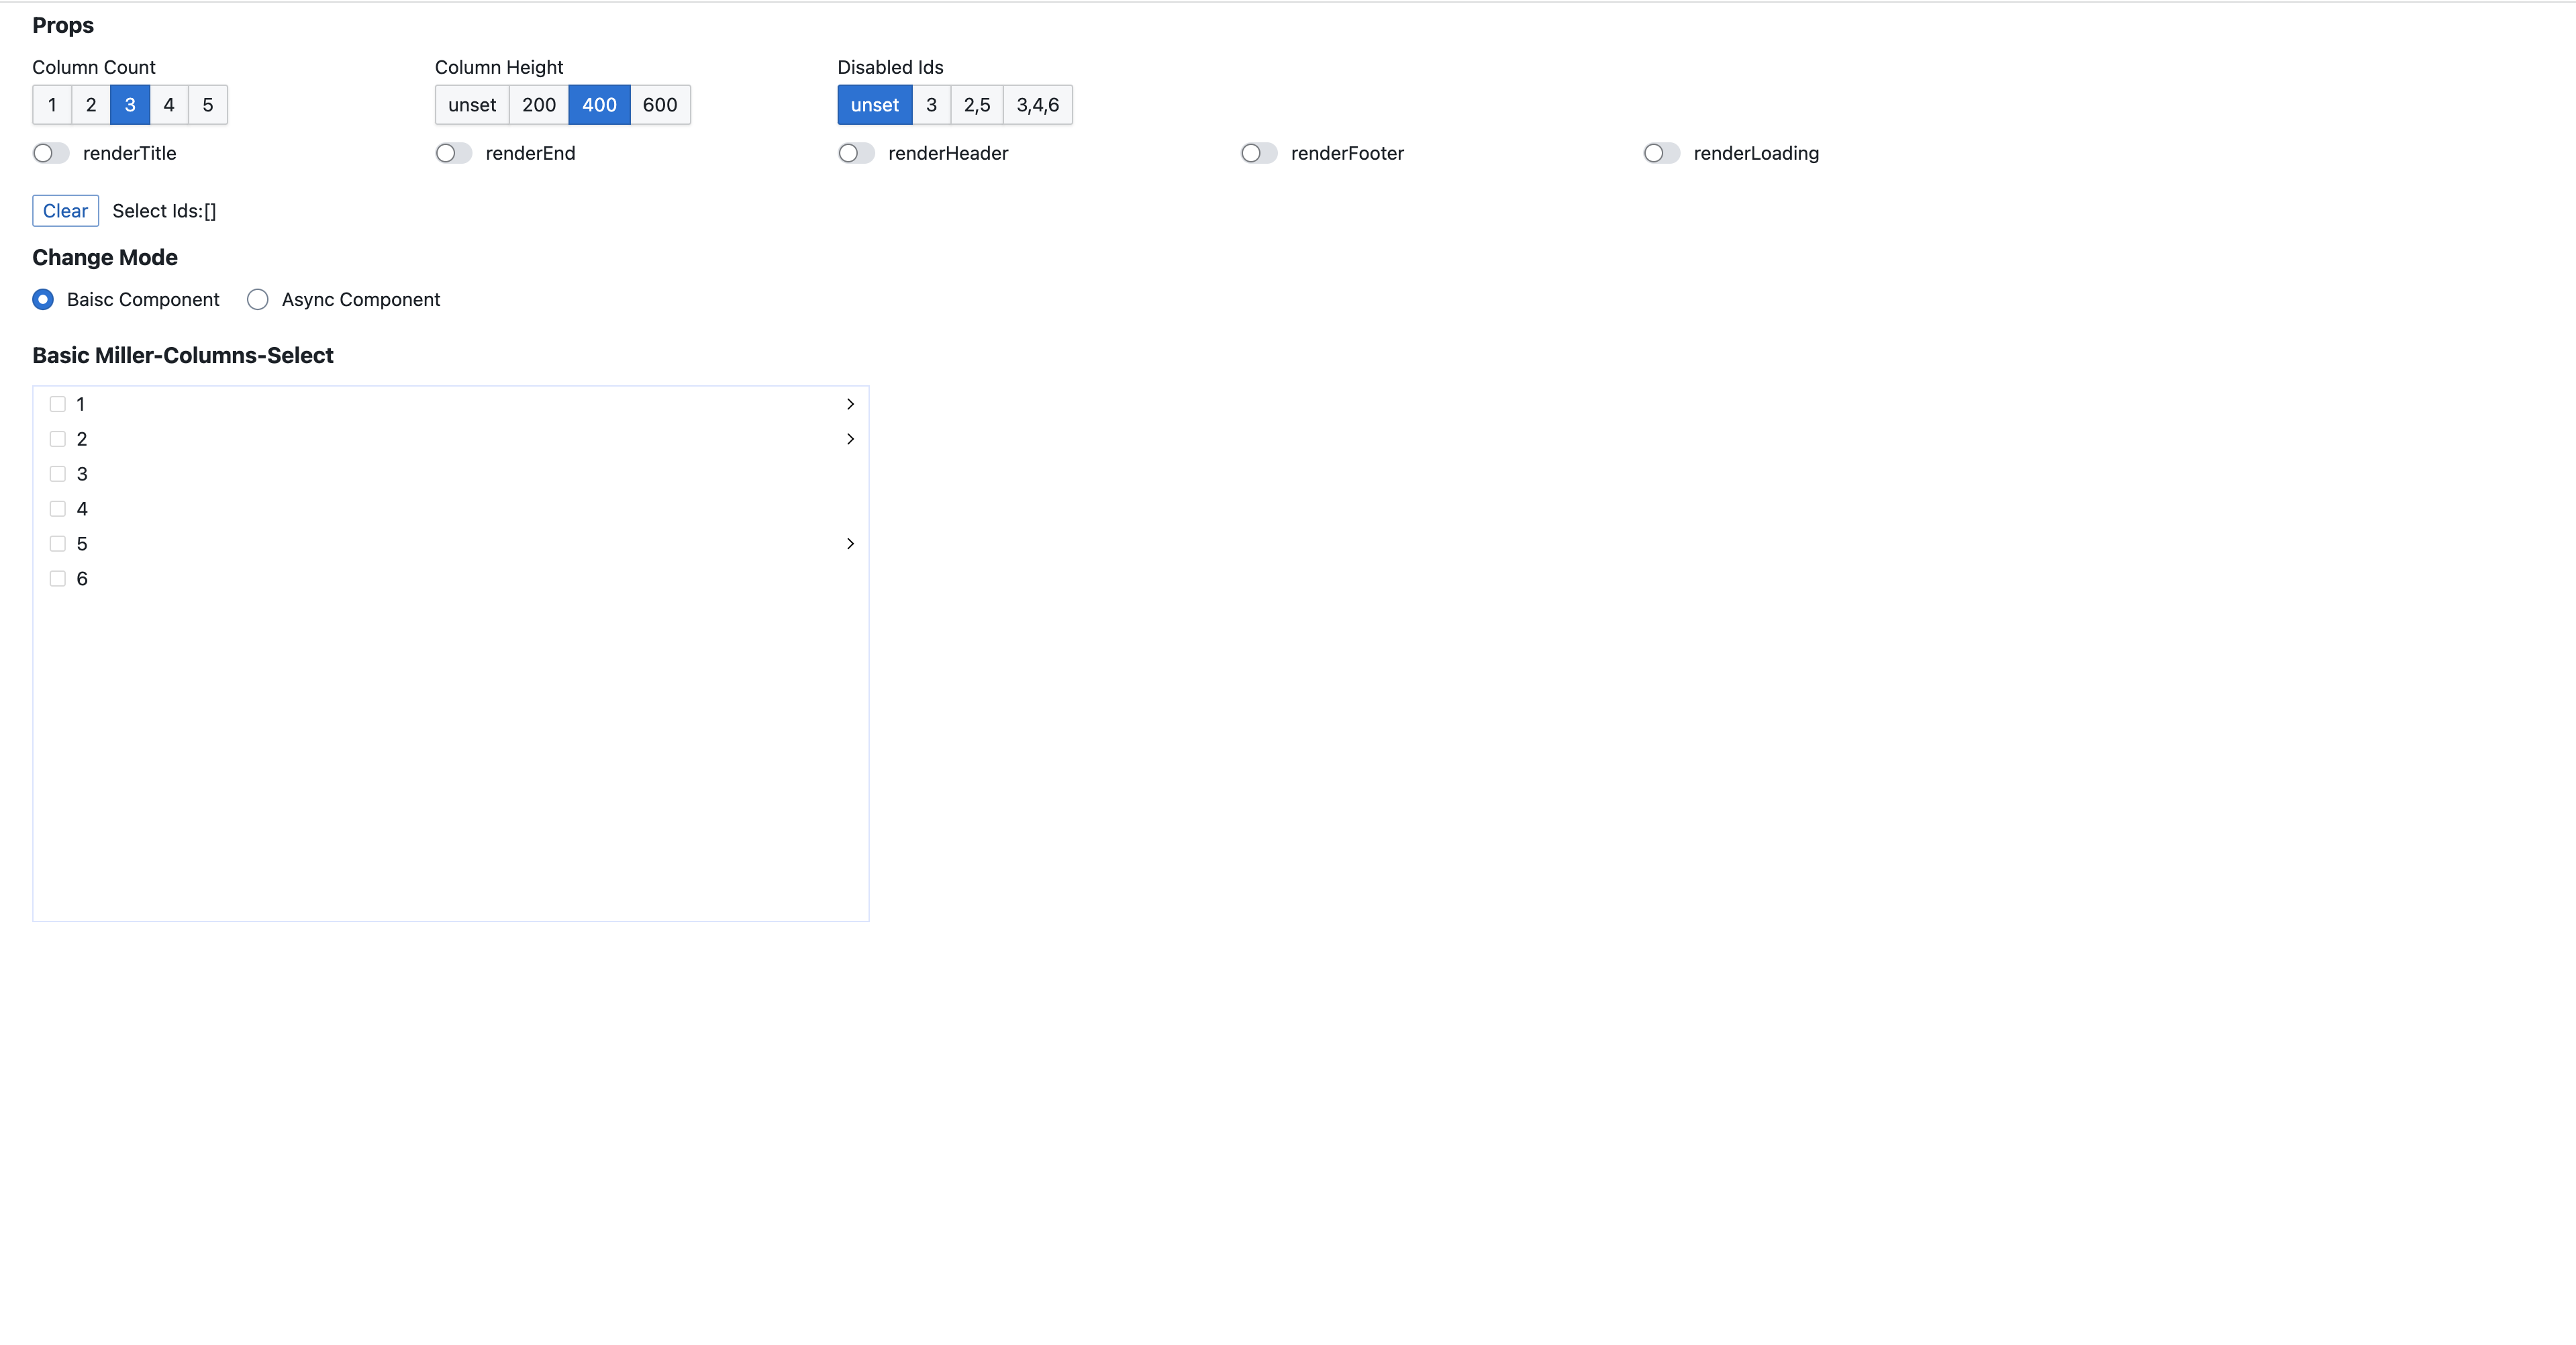This screenshot has width=2576, height=1345.
Task: Set Column Height to 600
Action: pyautogui.click(x=660, y=105)
